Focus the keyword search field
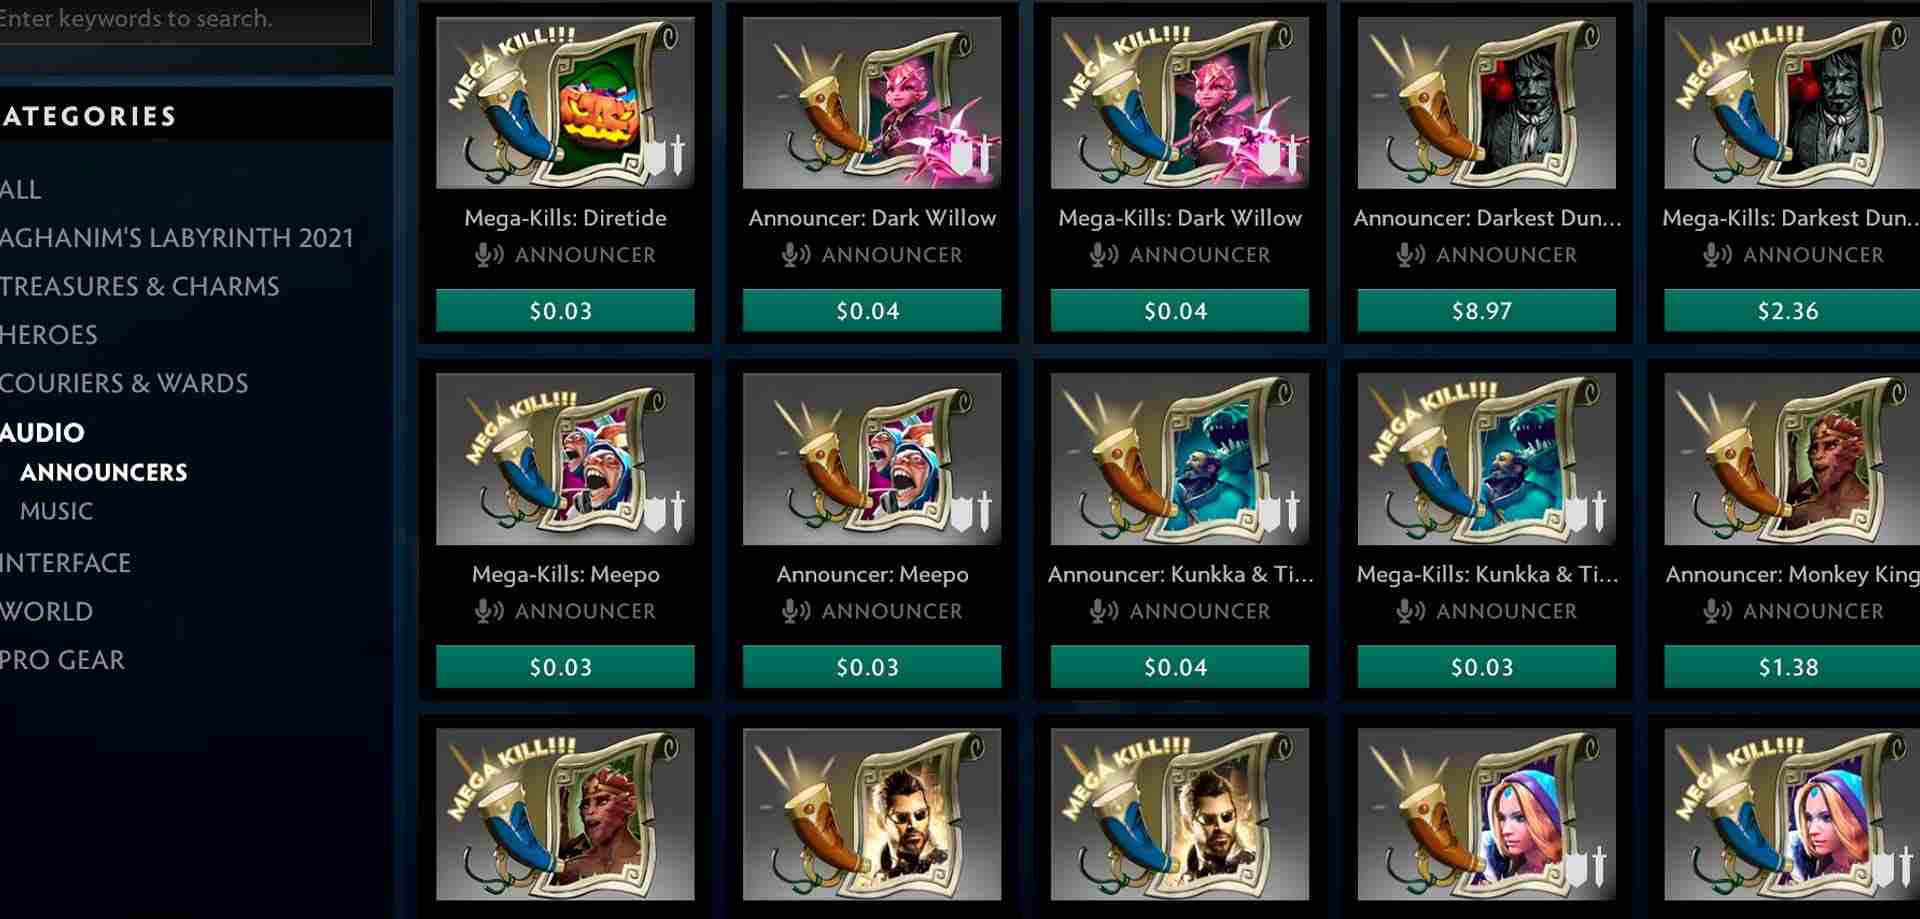Viewport: 1920px width, 919px height. pyautogui.click(x=185, y=20)
